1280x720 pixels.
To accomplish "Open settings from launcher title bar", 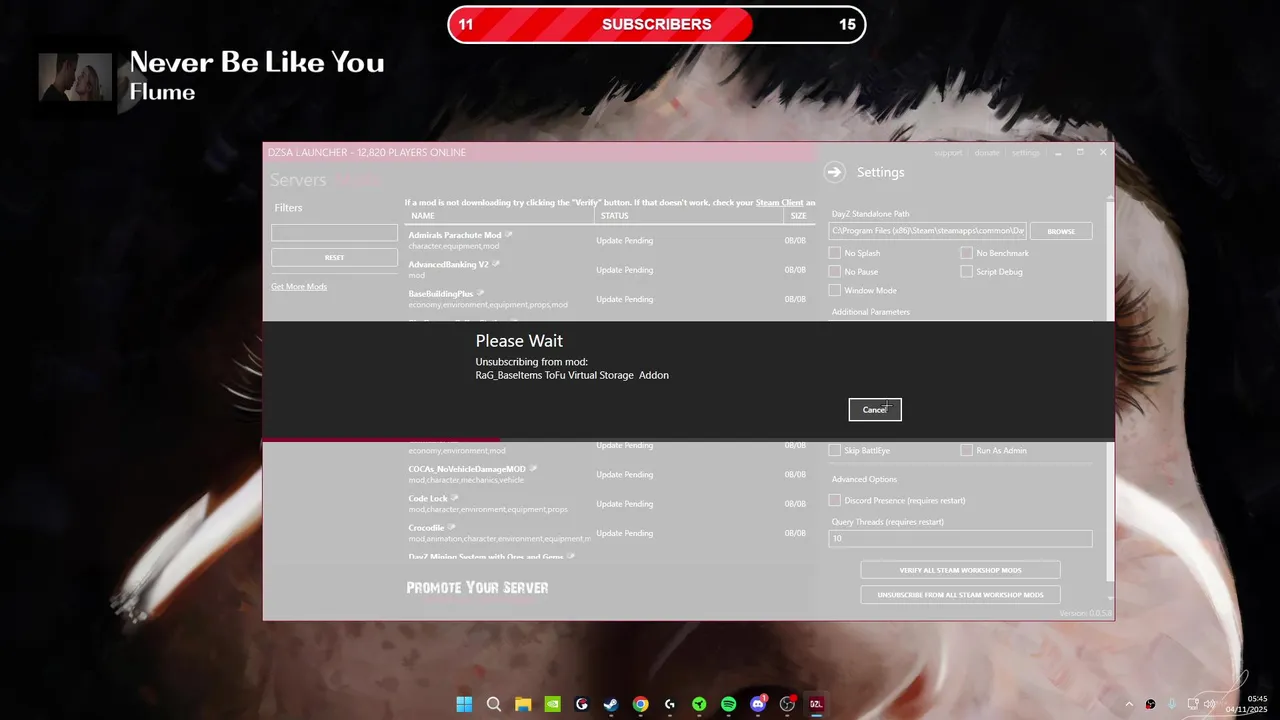I will pyautogui.click(x=1026, y=153).
